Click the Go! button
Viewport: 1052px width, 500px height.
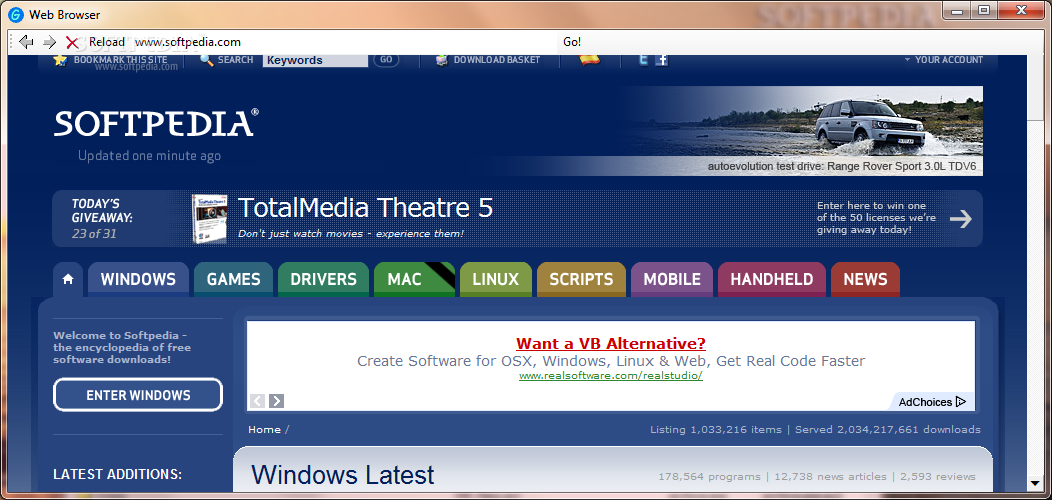[x=572, y=42]
